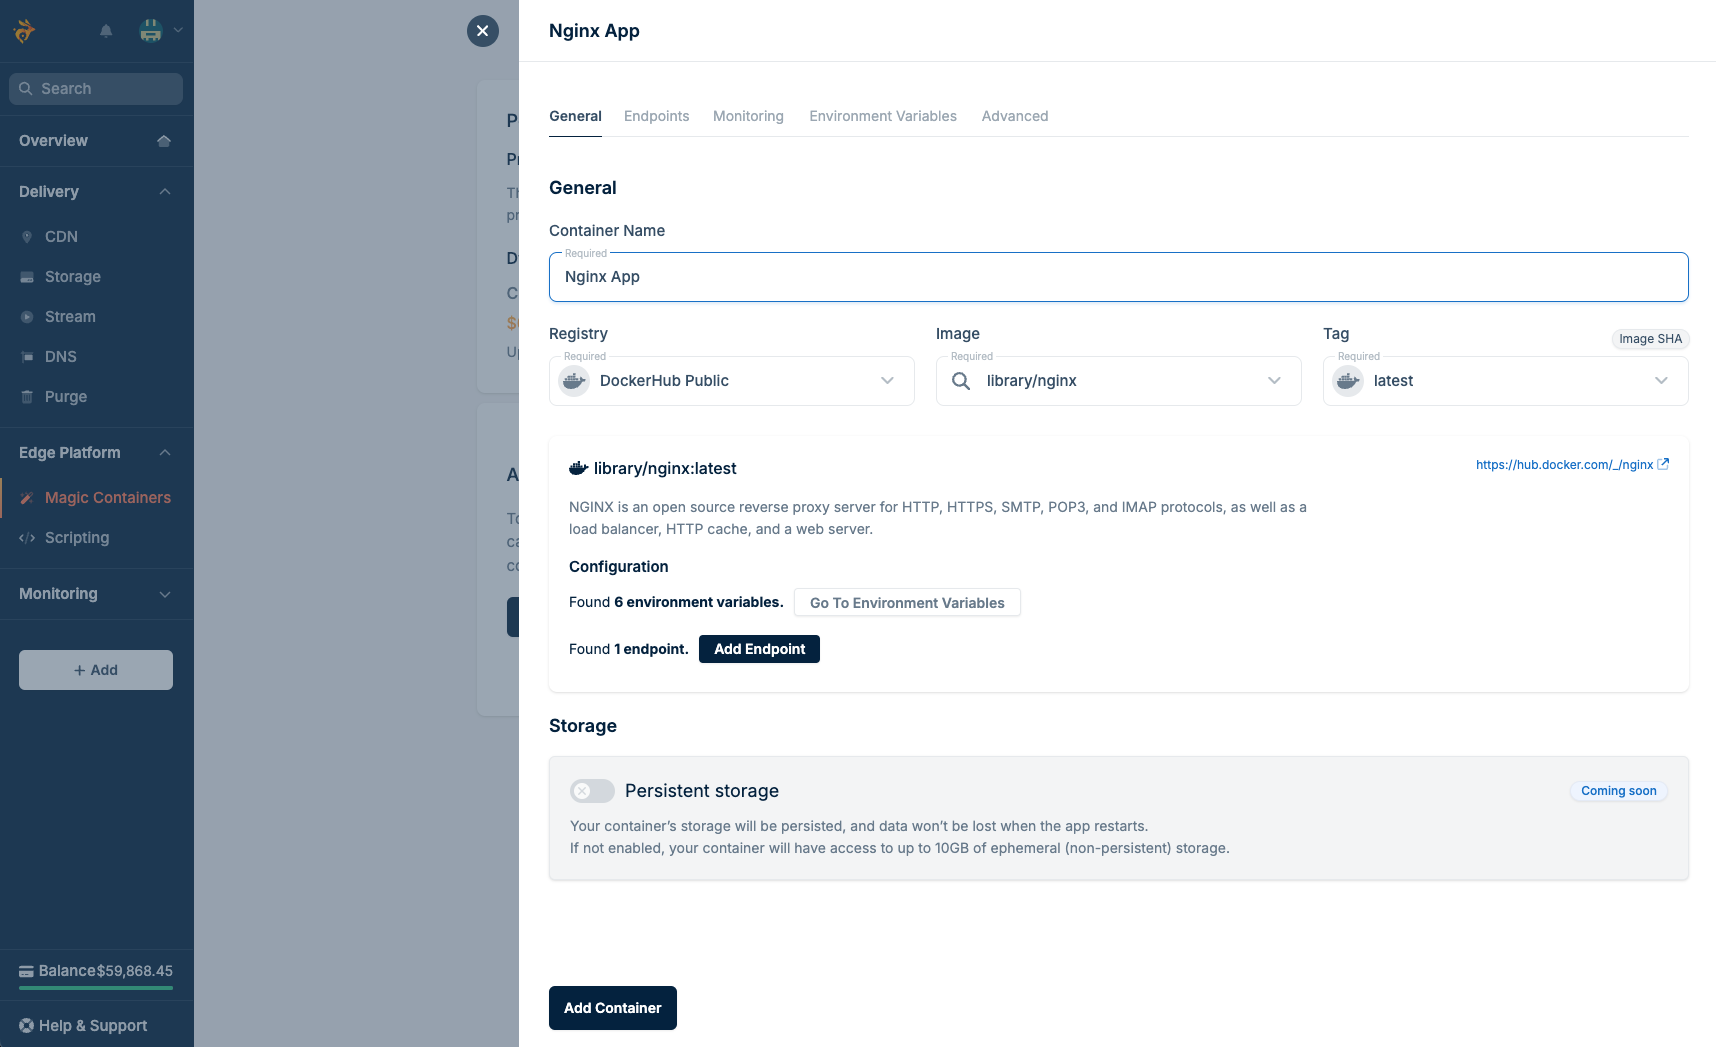Open Overview in the sidebar
The width and height of the screenshot is (1716, 1047).
pos(96,141)
